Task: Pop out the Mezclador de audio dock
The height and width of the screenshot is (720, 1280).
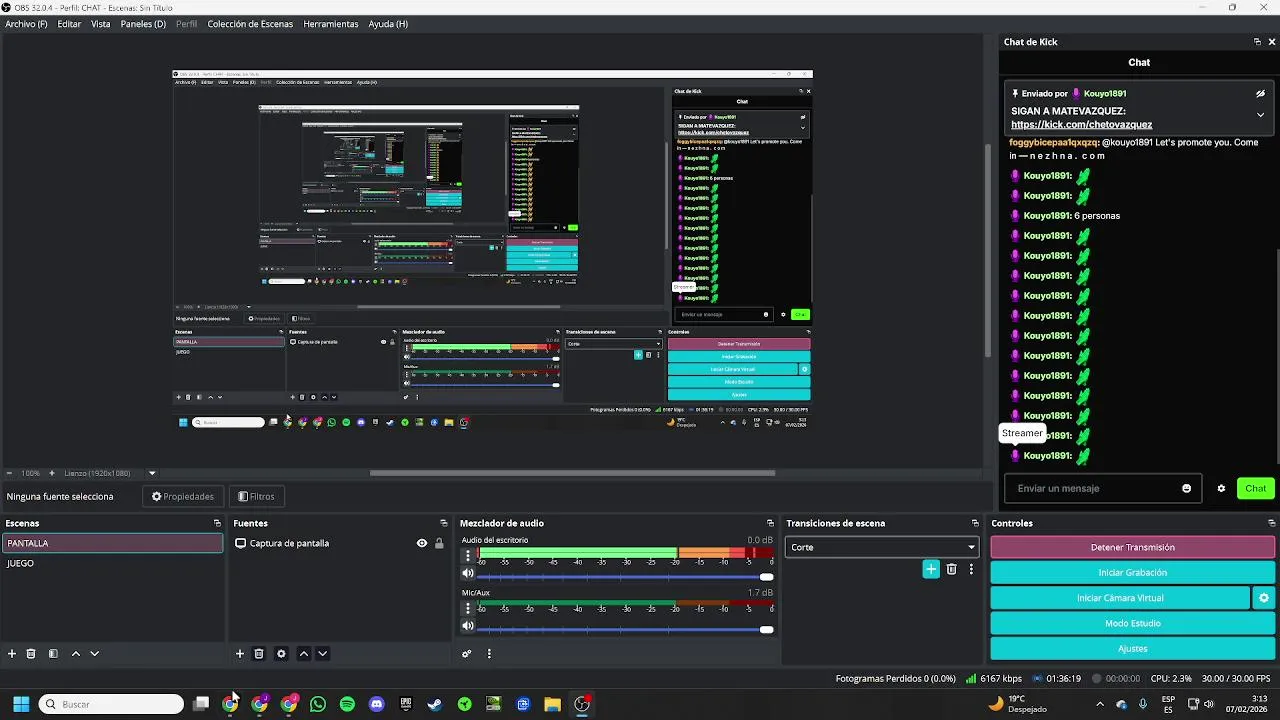Action: tap(770, 523)
